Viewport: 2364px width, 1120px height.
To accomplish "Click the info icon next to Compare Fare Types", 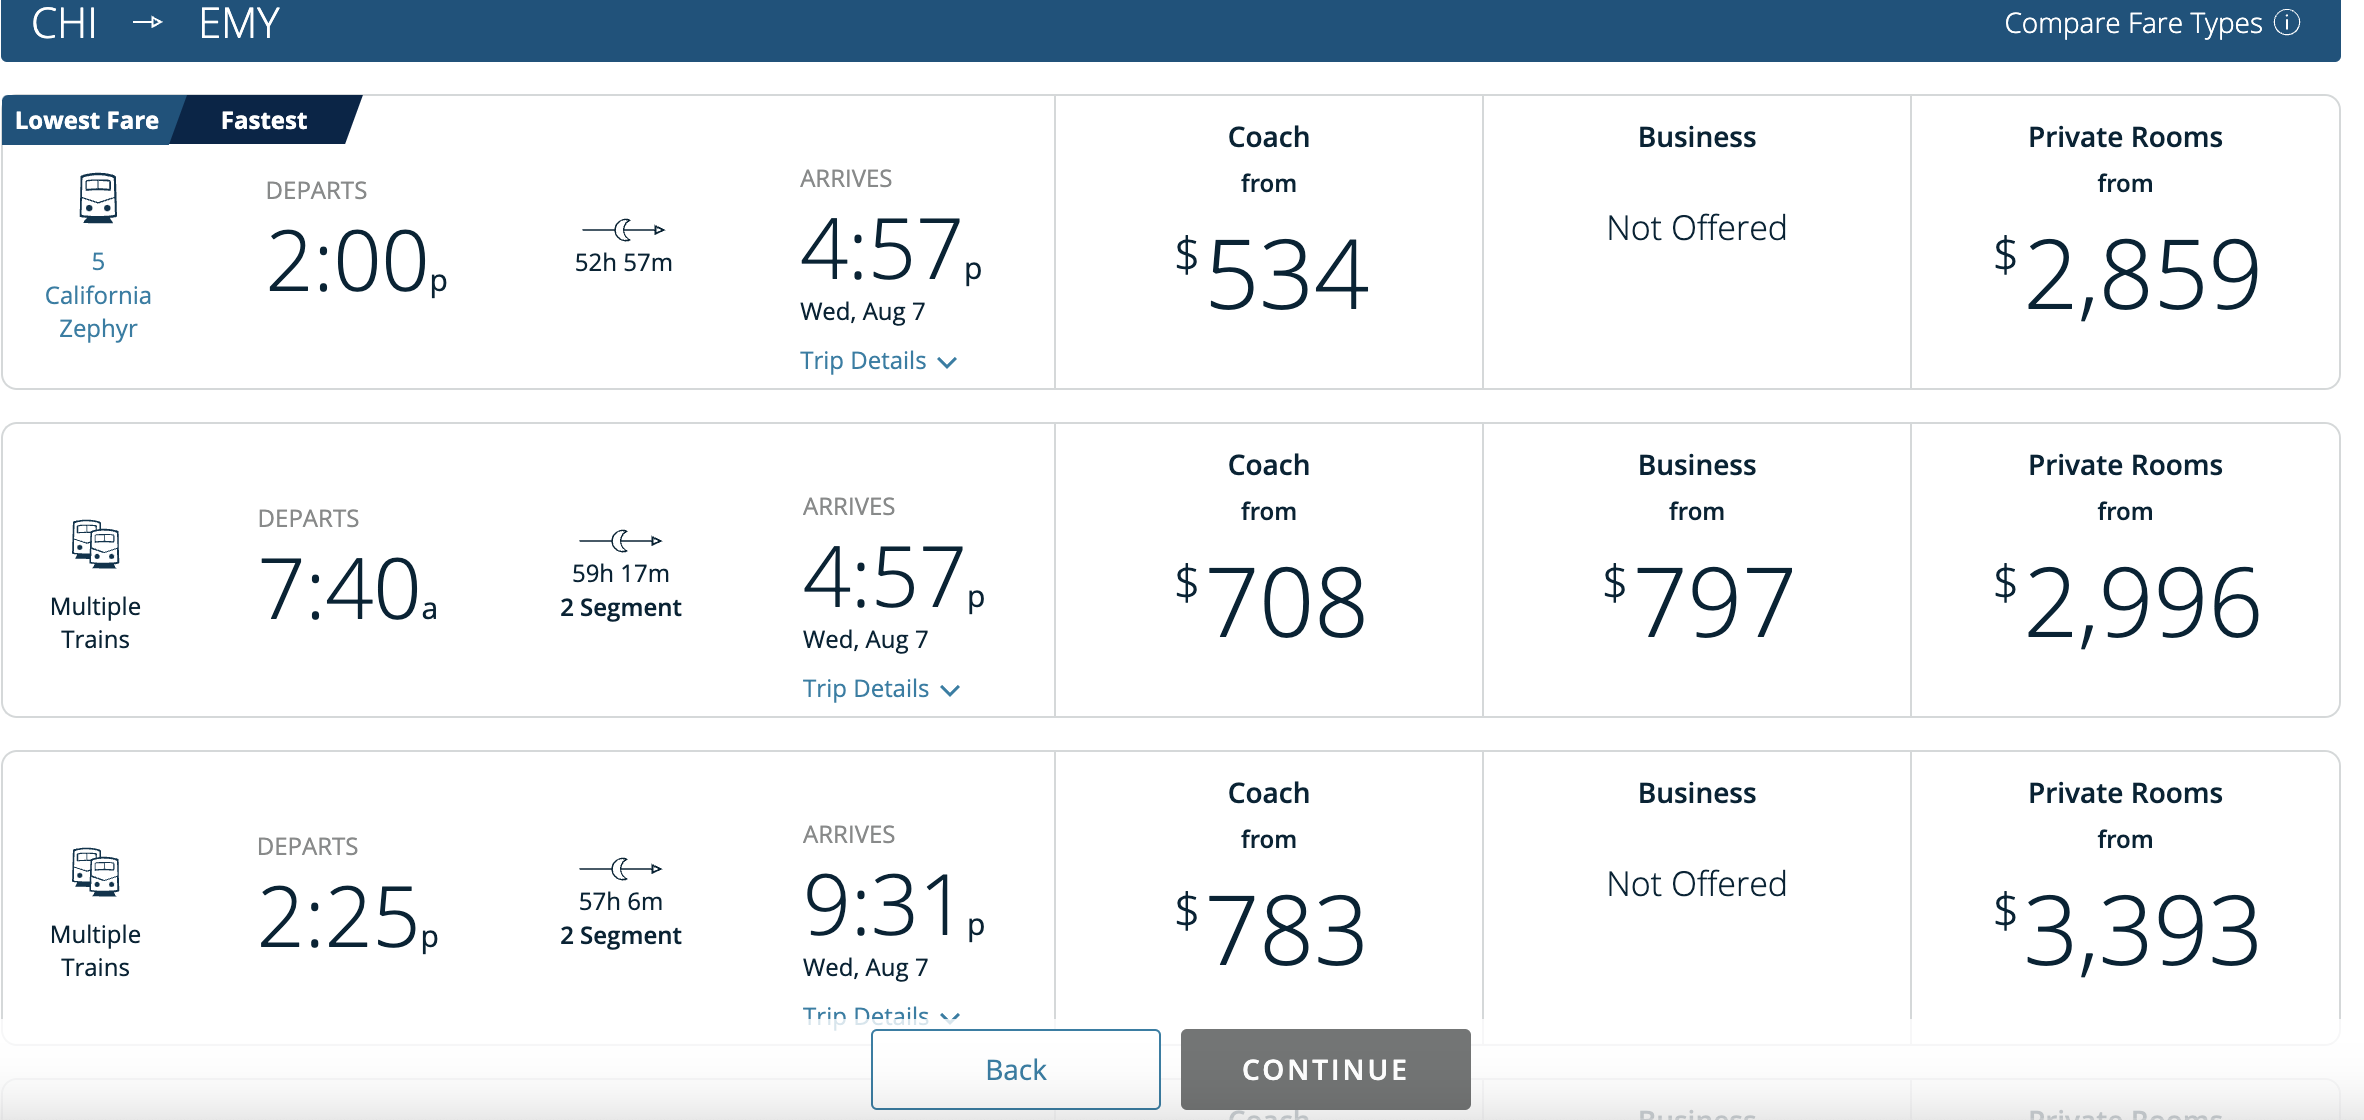I will [2287, 22].
